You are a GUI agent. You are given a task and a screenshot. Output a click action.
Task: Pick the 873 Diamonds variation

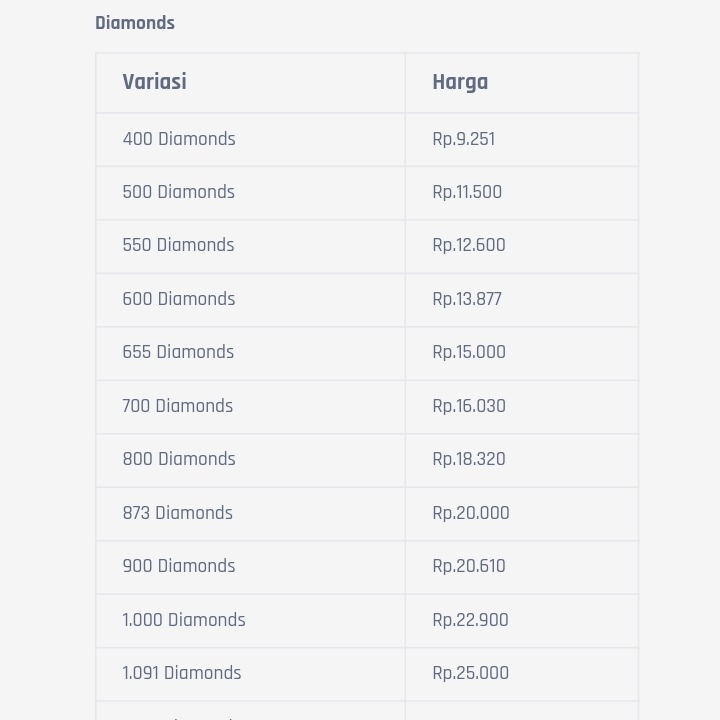(178, 513)
